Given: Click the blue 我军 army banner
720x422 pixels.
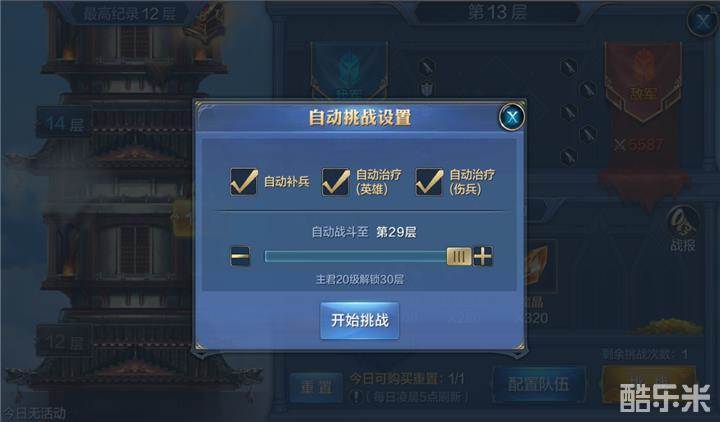Looking at the screenshot, I should (349, 71).
